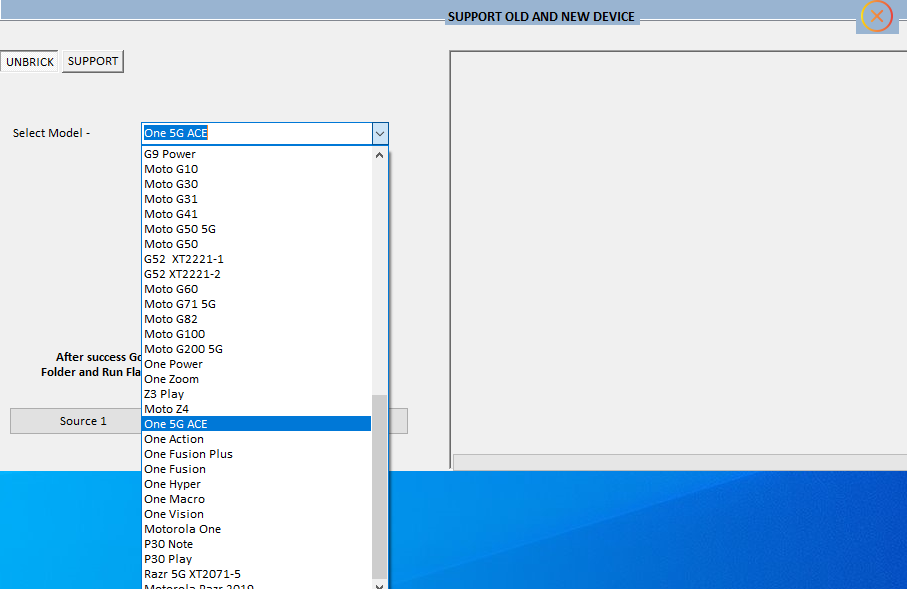Viewport: 907px width, 589px height.
Task: Select P30 Note model
Action: 256,544
